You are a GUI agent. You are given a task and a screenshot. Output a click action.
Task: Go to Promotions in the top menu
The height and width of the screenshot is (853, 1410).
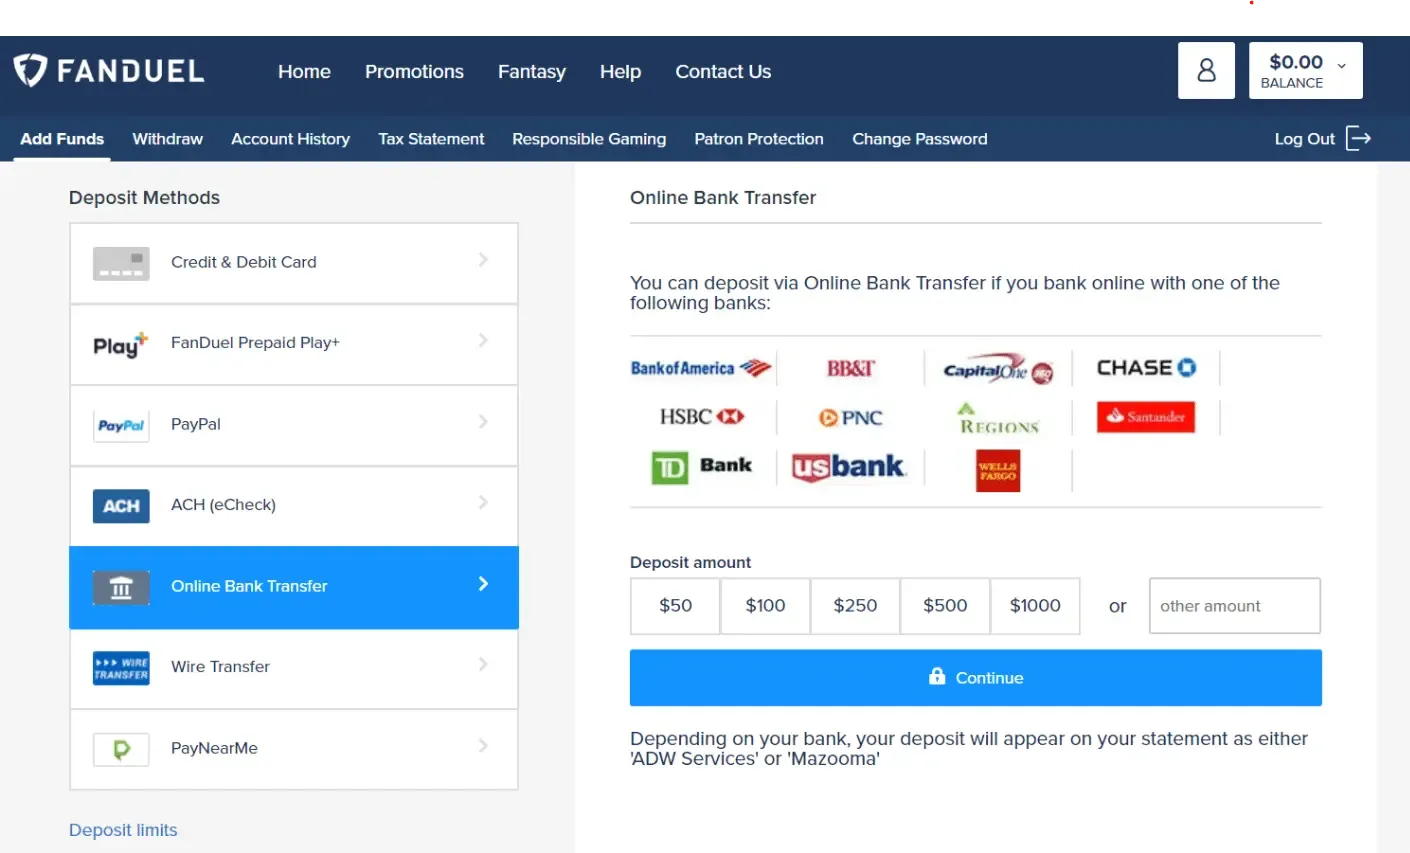click(414, 72)
